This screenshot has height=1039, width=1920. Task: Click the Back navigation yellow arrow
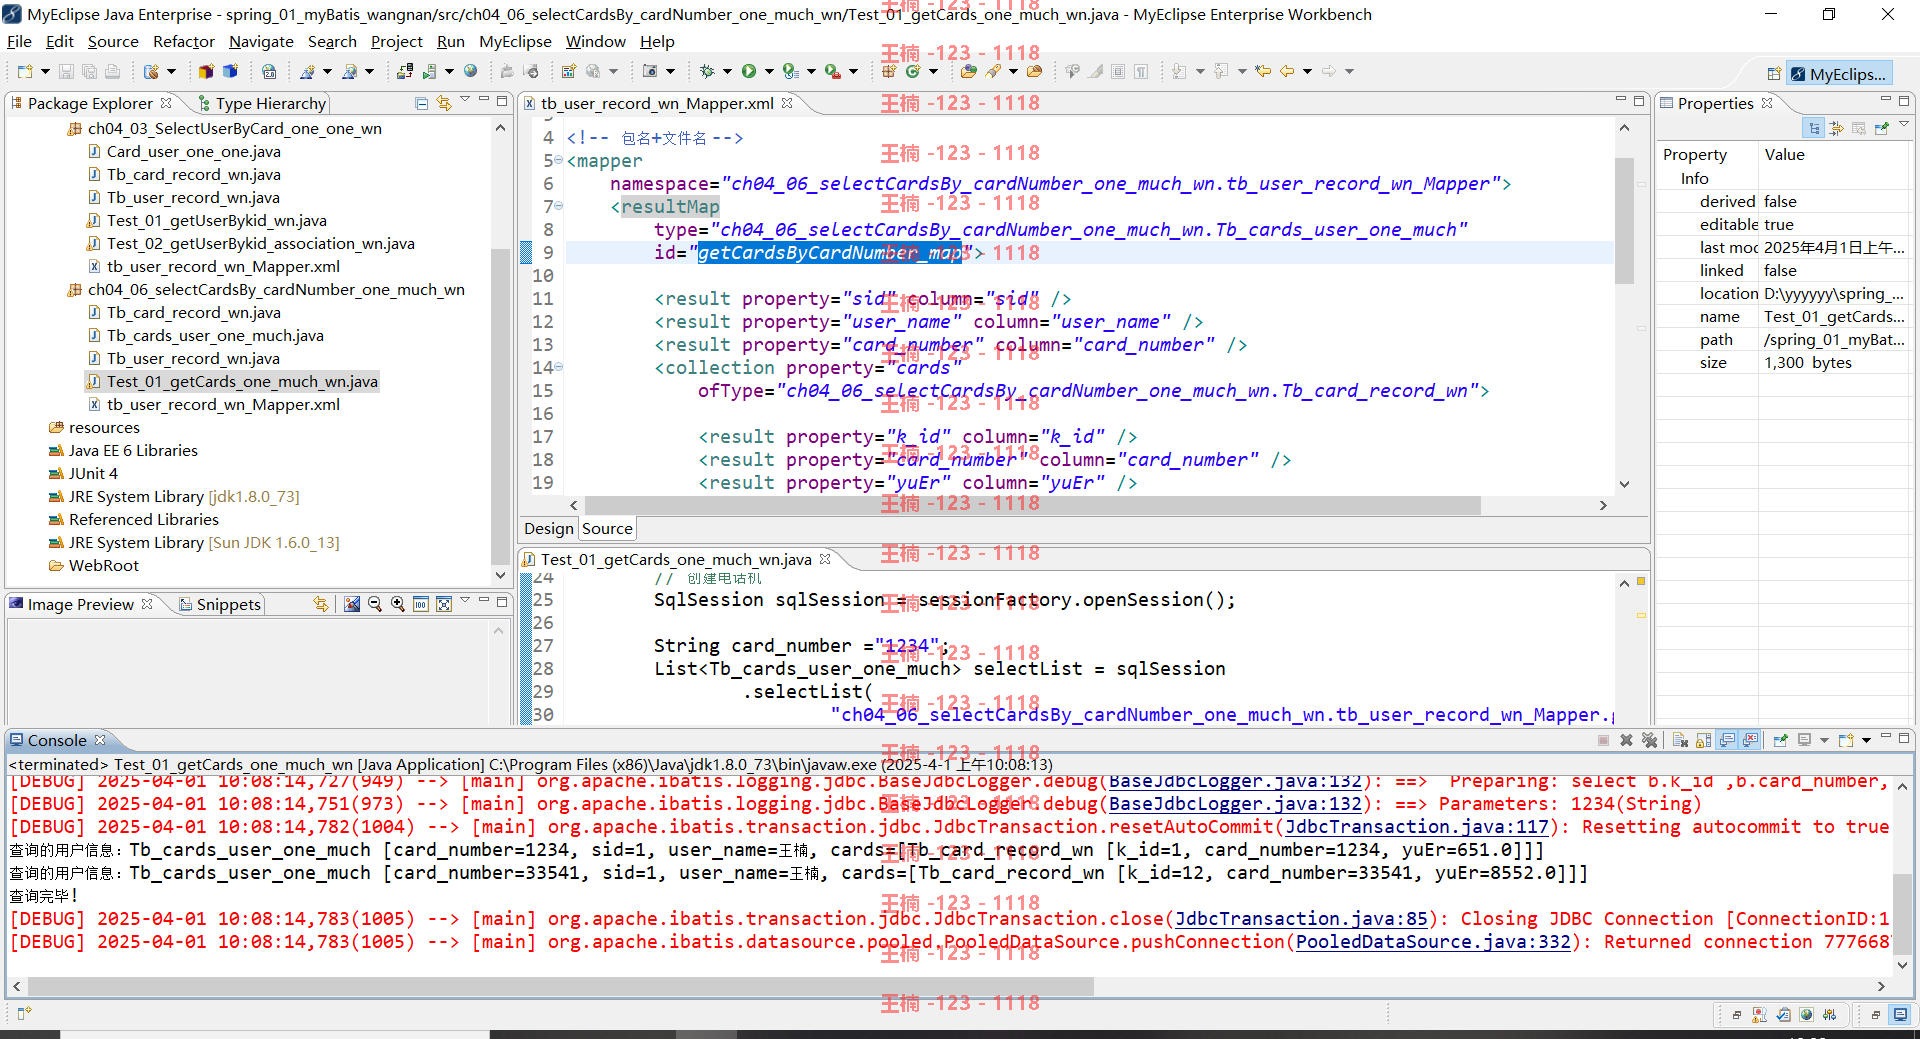(1287, 71)
